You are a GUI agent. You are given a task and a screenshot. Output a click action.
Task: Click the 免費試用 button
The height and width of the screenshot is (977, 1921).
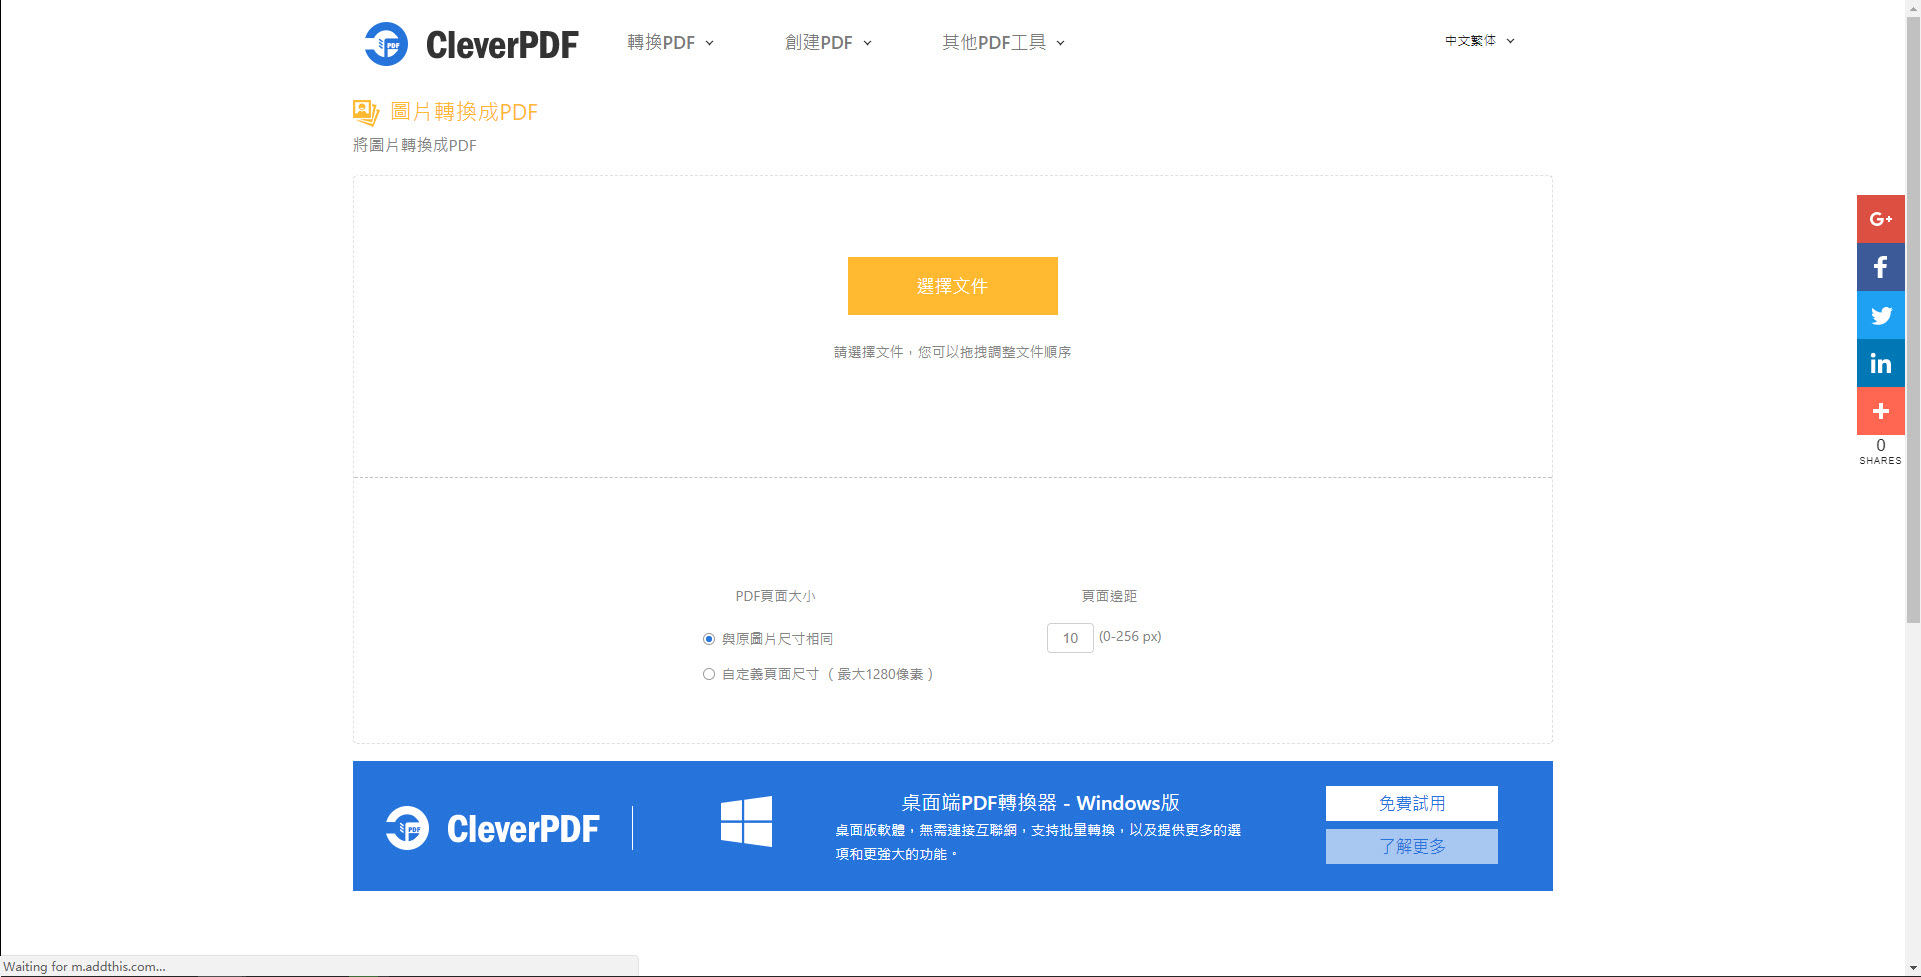[x=1411, y=803]
